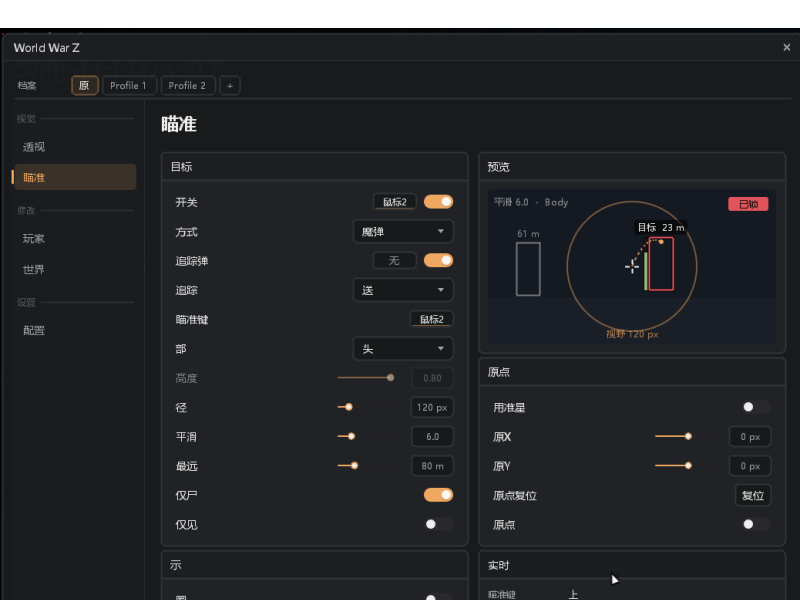Image resolution: width=800 pixels, height=600 pixels.
Task: Turn on the 用准星 toggle
Action: [x=755, y=407]
